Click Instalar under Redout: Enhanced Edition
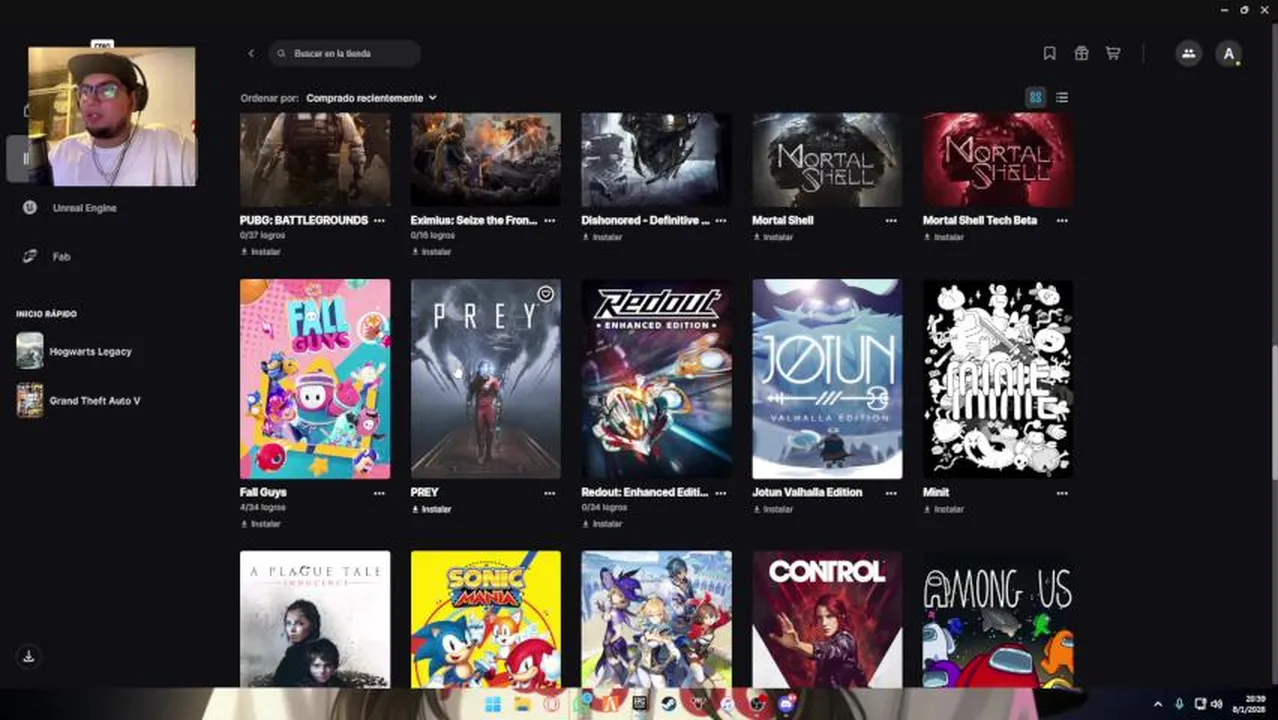 602,524
